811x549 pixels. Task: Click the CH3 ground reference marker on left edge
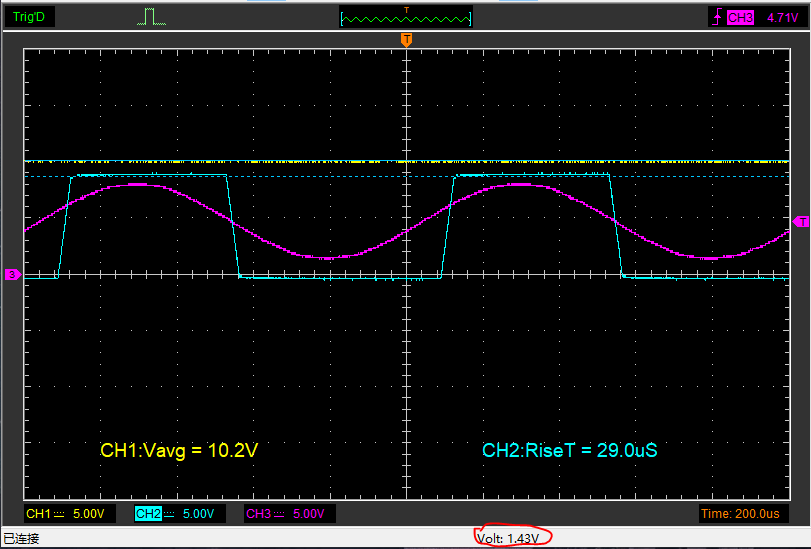pyautogui.click(x=12, y=274)
